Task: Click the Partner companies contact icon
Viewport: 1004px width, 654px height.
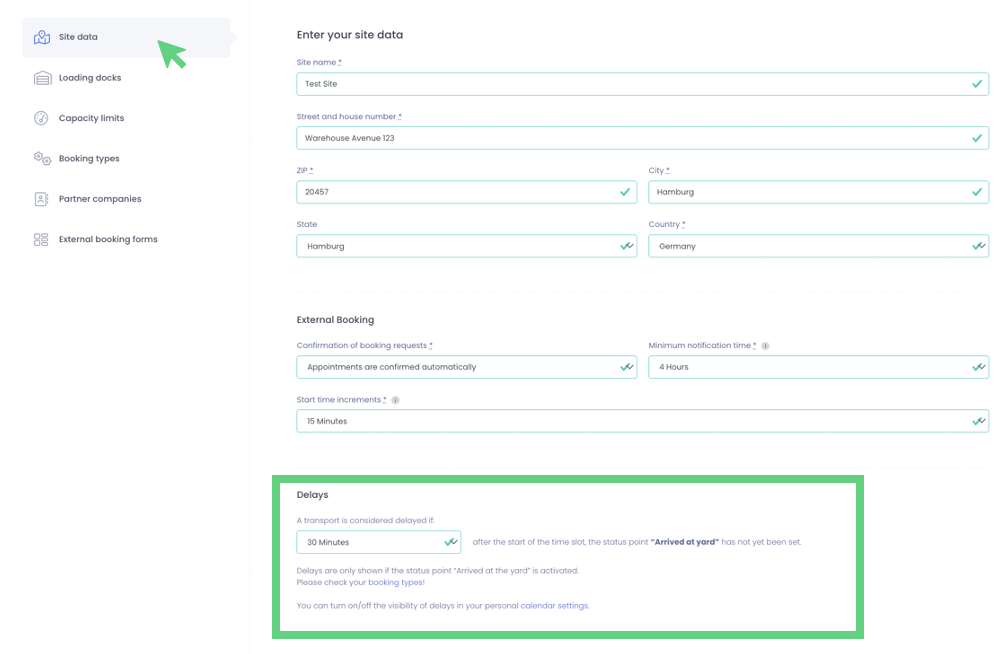Action: pos(41,199)
